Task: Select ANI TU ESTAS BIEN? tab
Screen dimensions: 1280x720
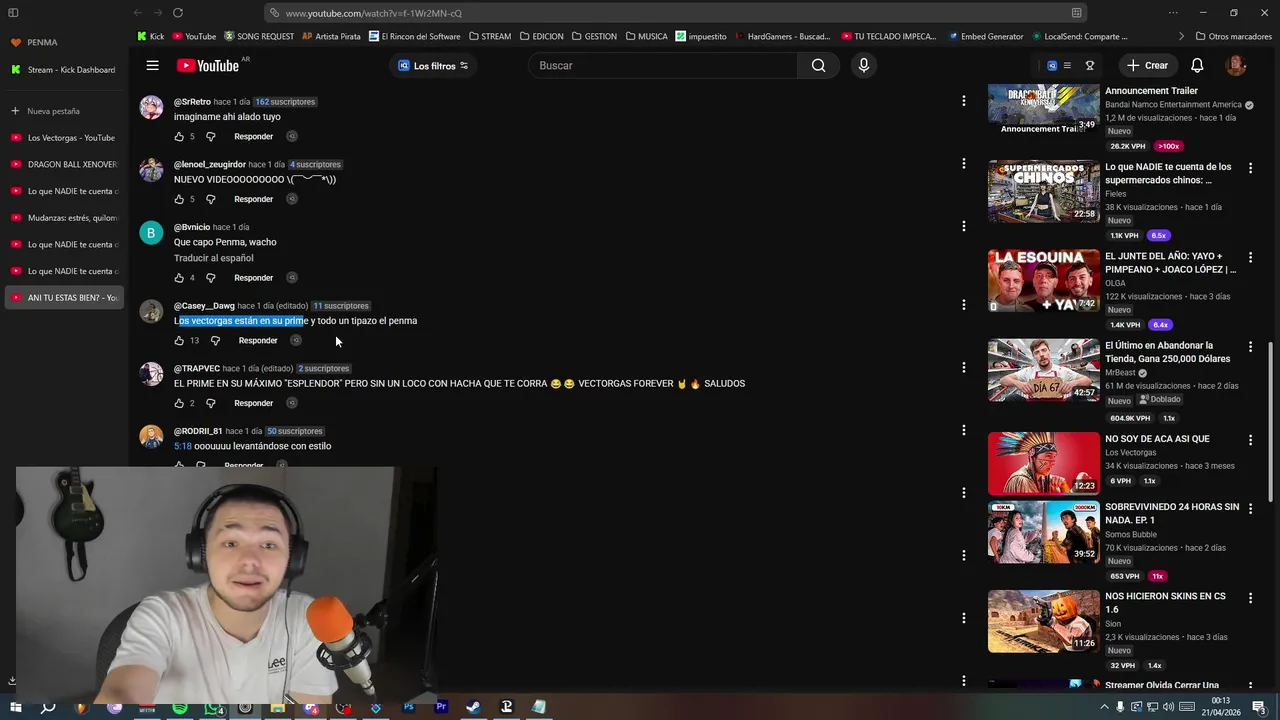Action: click(64, 297)
